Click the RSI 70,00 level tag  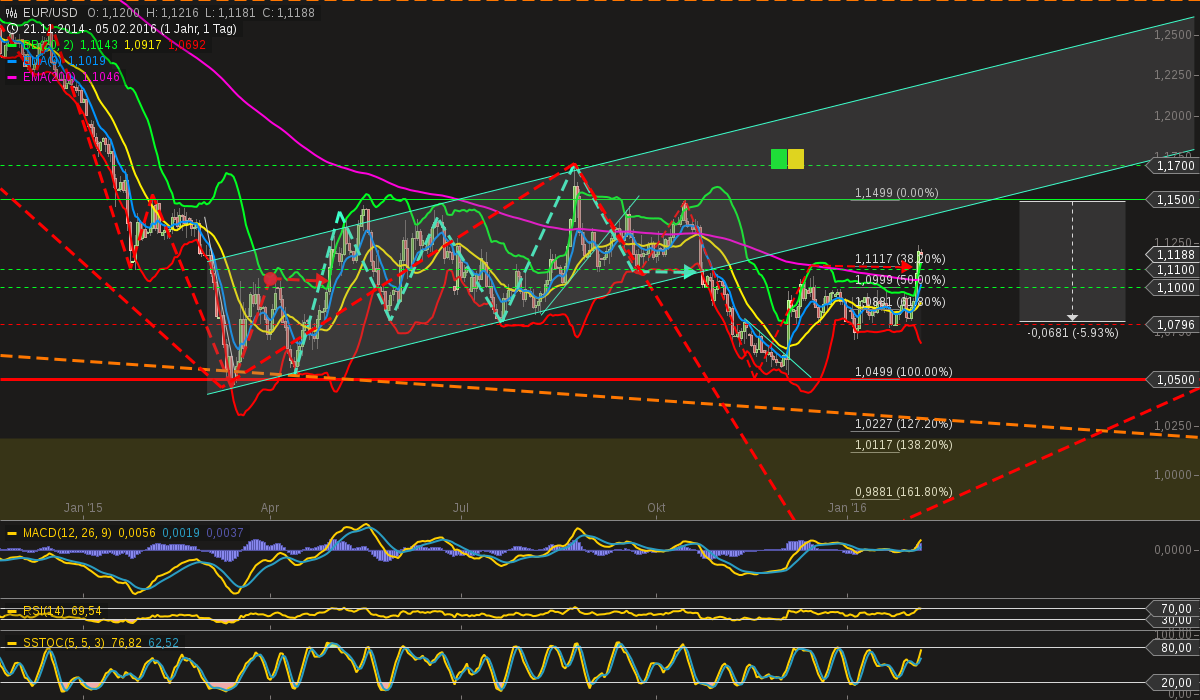click(1174, 609)
